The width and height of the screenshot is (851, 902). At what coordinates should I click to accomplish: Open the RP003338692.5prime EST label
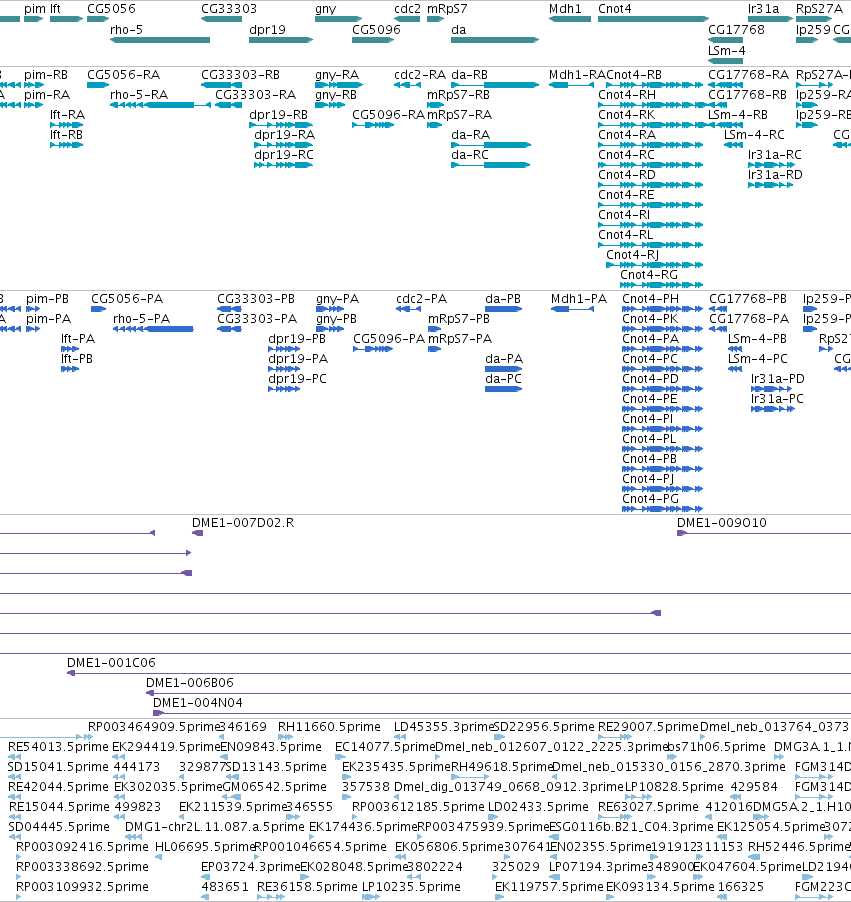[x=82, y=866]
